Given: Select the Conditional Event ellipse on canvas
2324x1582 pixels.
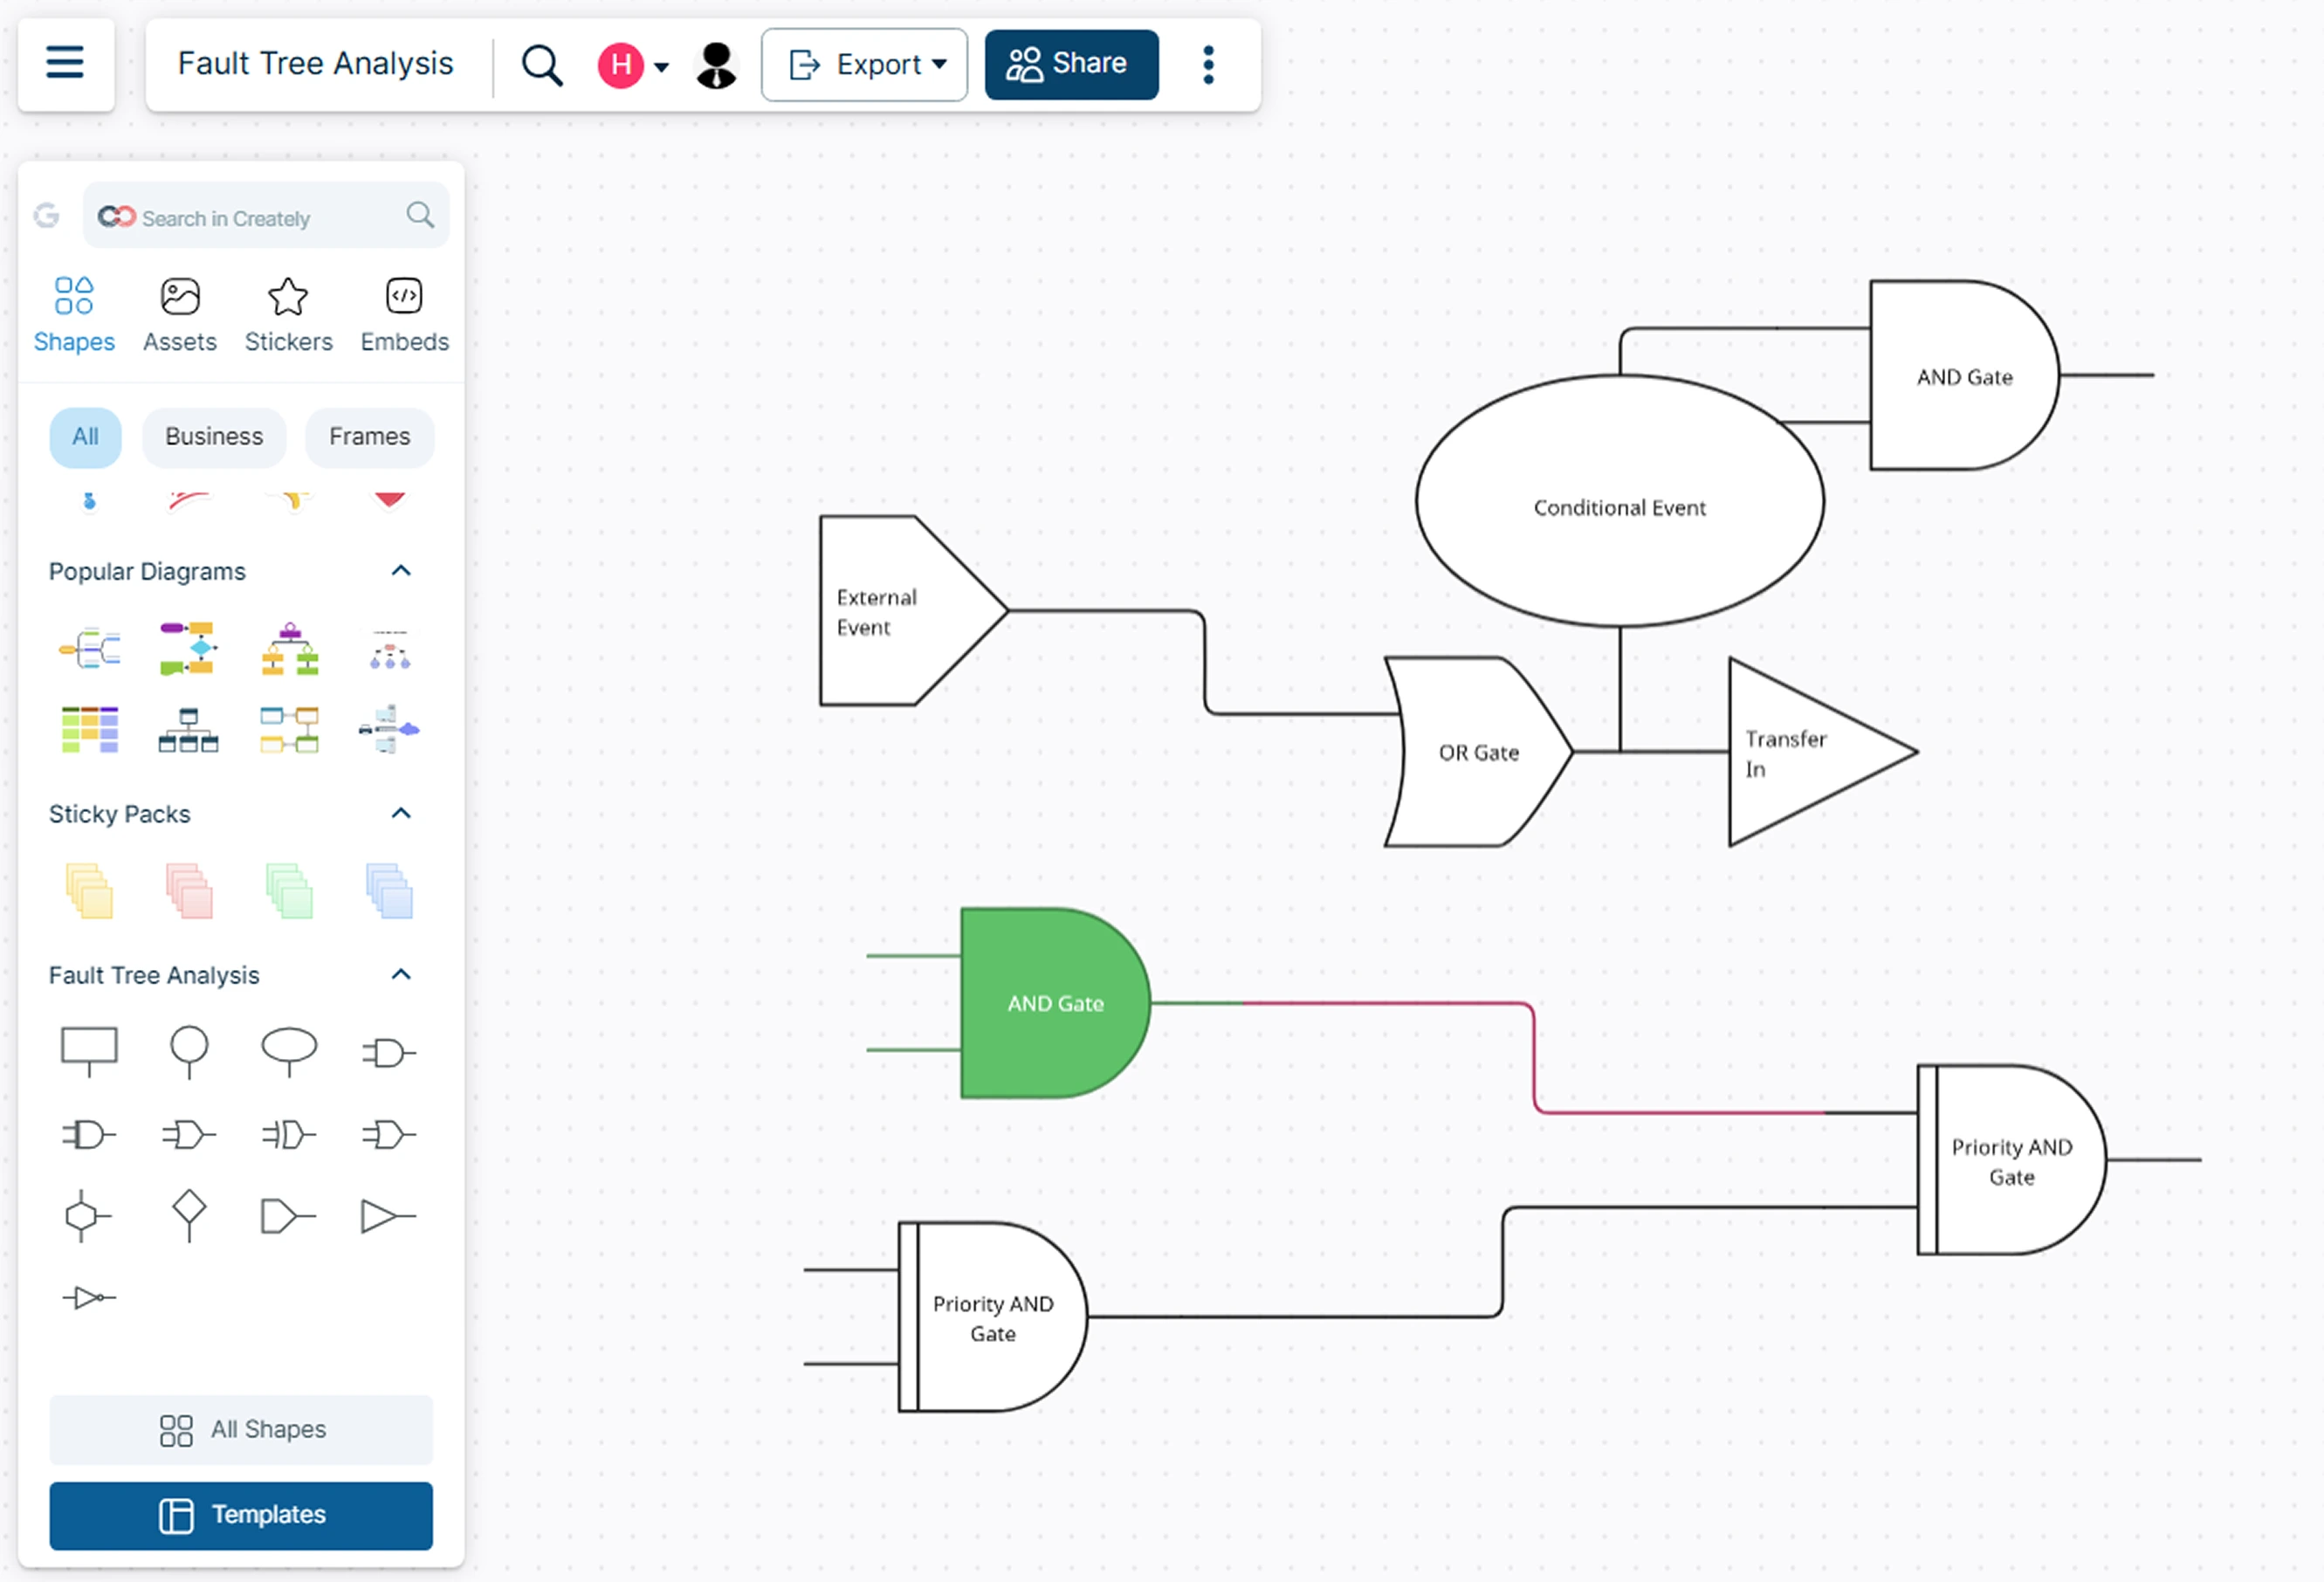Looking at the screenshot, I should (1620, 501).
